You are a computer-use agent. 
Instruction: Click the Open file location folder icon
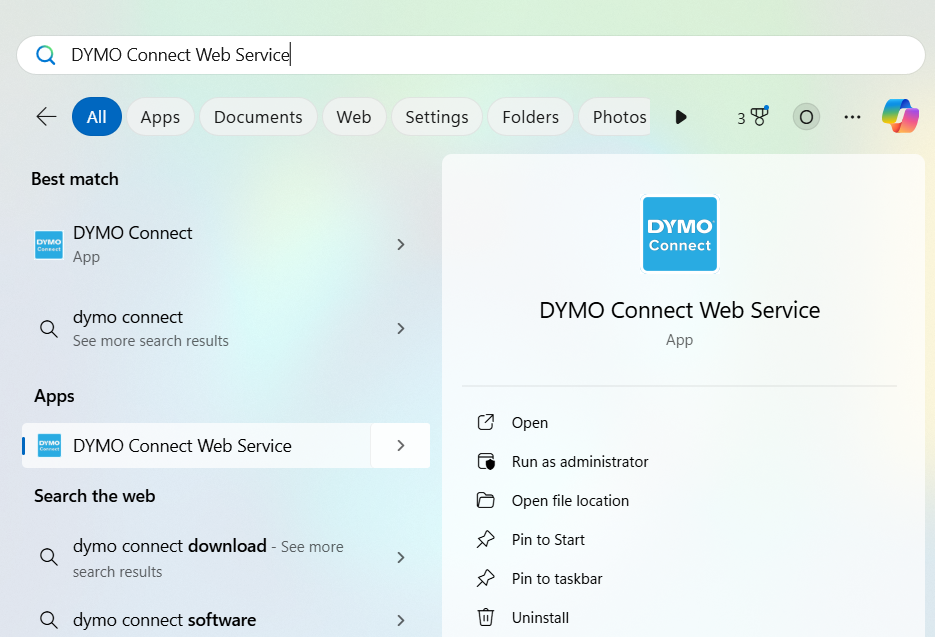point(486,500)
